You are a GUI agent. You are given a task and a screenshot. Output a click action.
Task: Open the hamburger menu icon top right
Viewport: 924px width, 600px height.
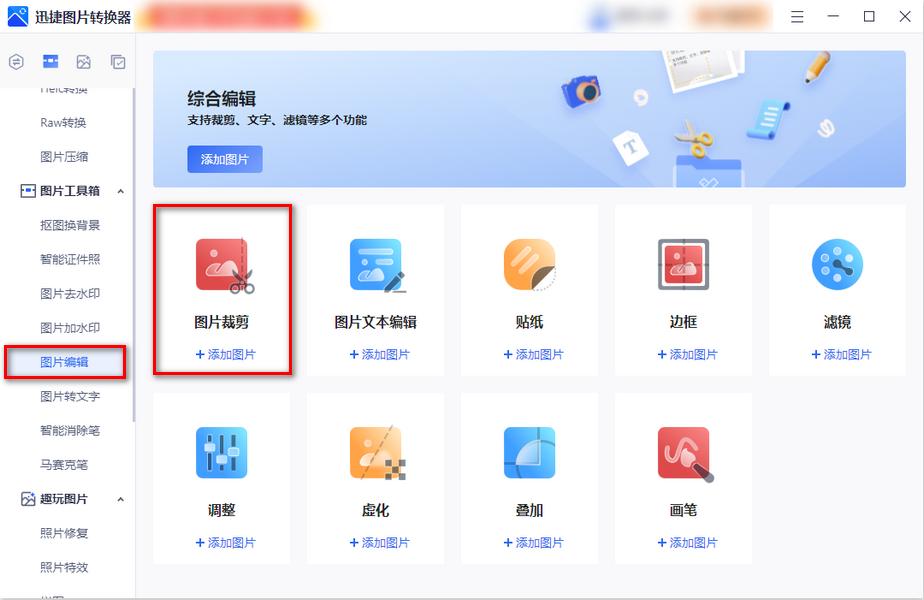point(796,16)
